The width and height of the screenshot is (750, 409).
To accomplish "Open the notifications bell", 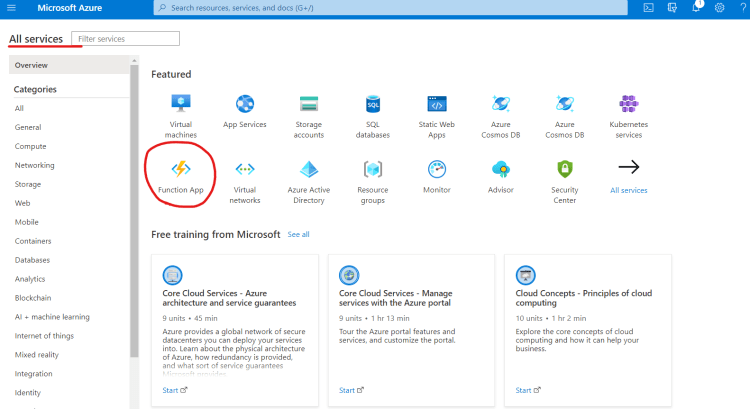I will tap(696, 8).
